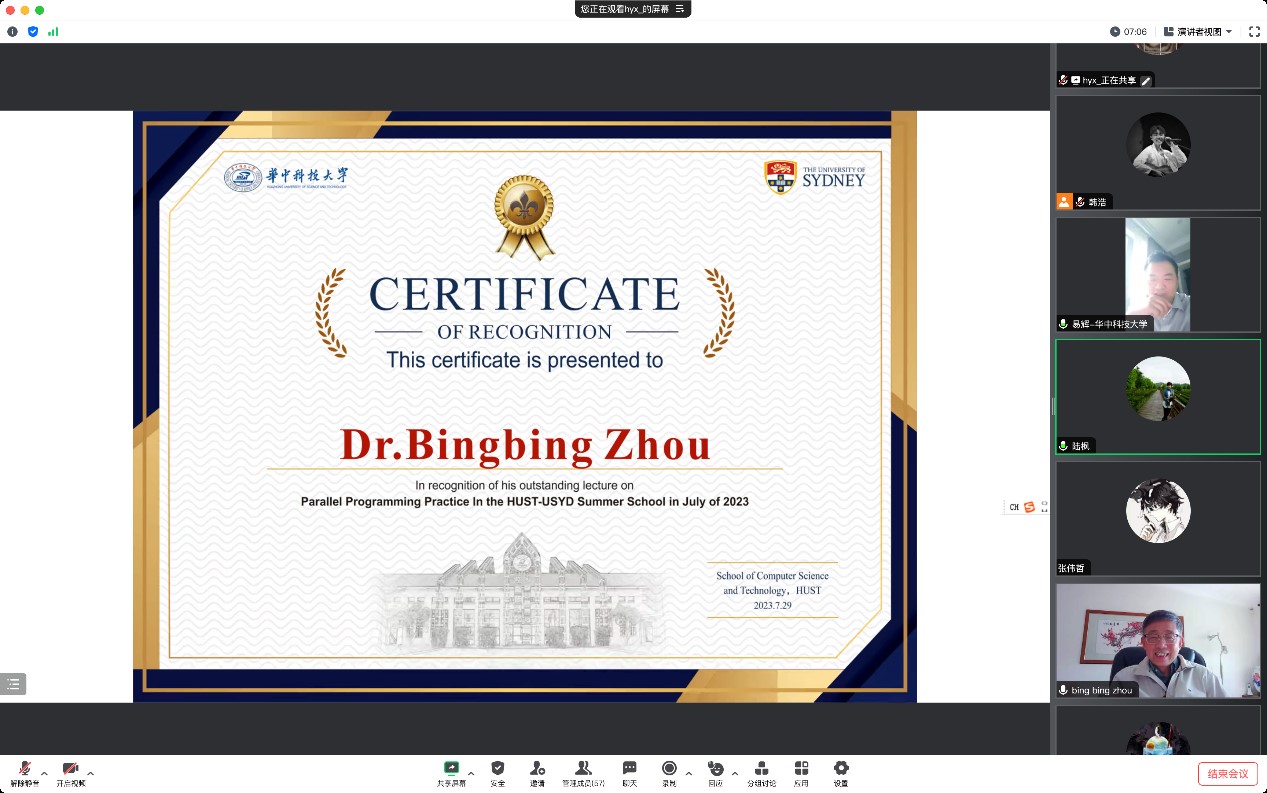Screen dimensions: 1267x793
Task: Start recording the meeting
Action: 669,769
